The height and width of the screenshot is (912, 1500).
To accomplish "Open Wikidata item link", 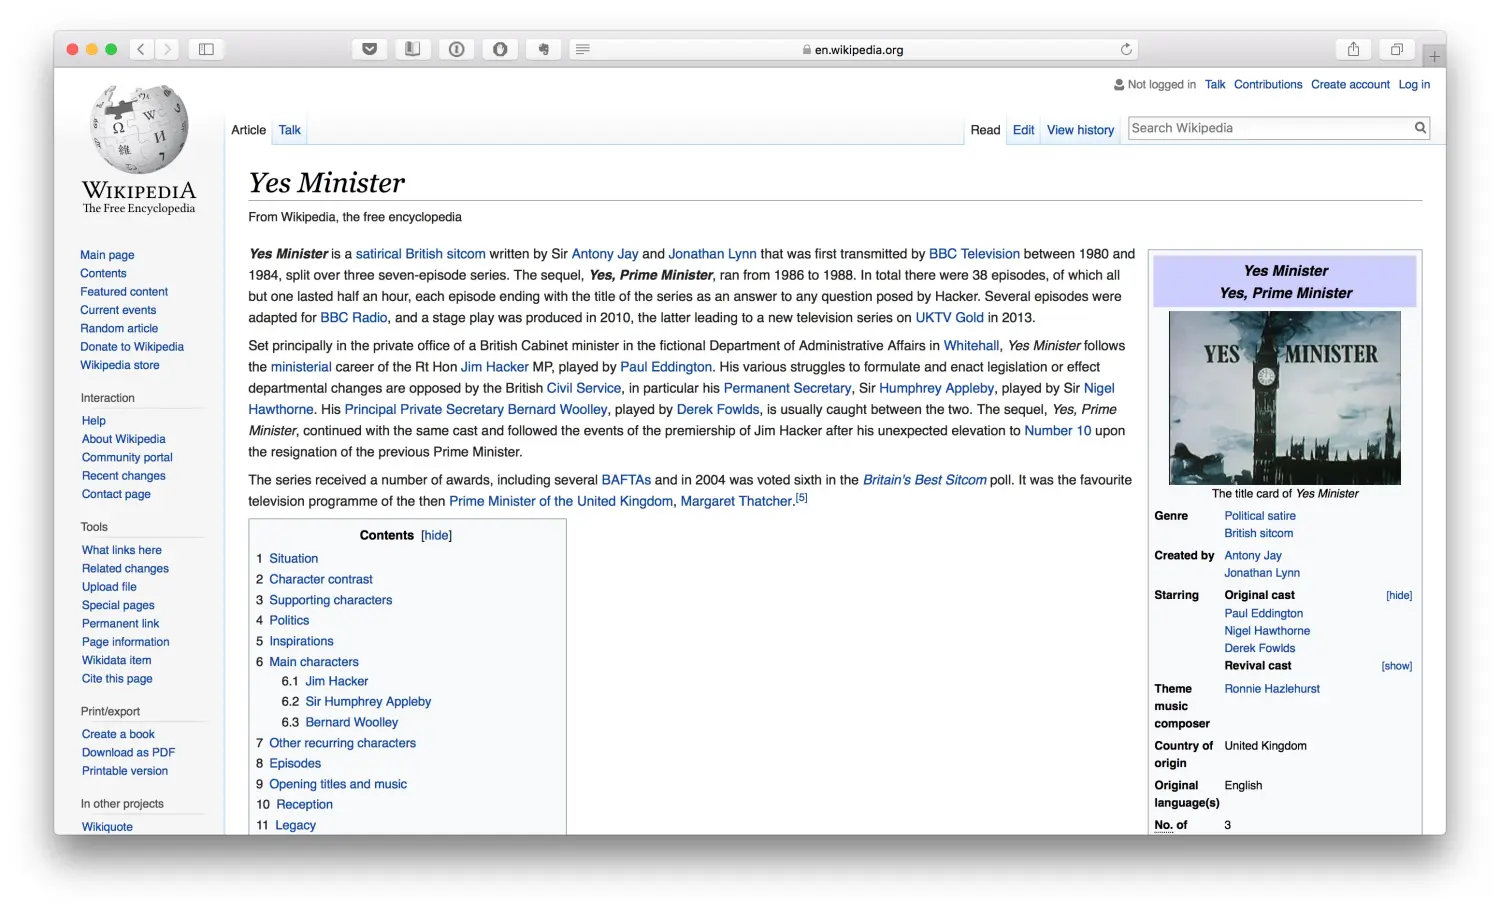I will 116,661.
